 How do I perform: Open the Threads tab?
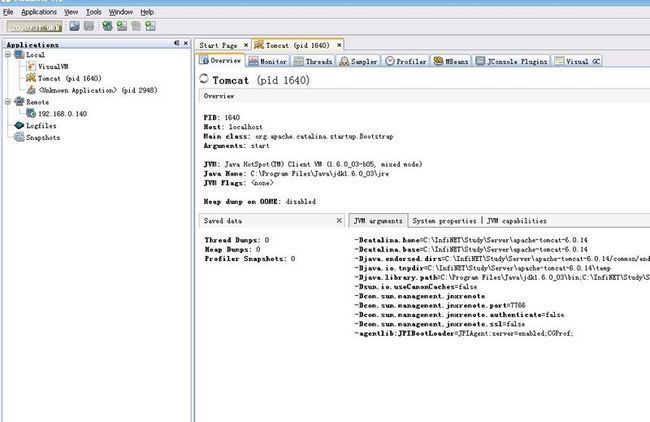click(x=313, y=61)
